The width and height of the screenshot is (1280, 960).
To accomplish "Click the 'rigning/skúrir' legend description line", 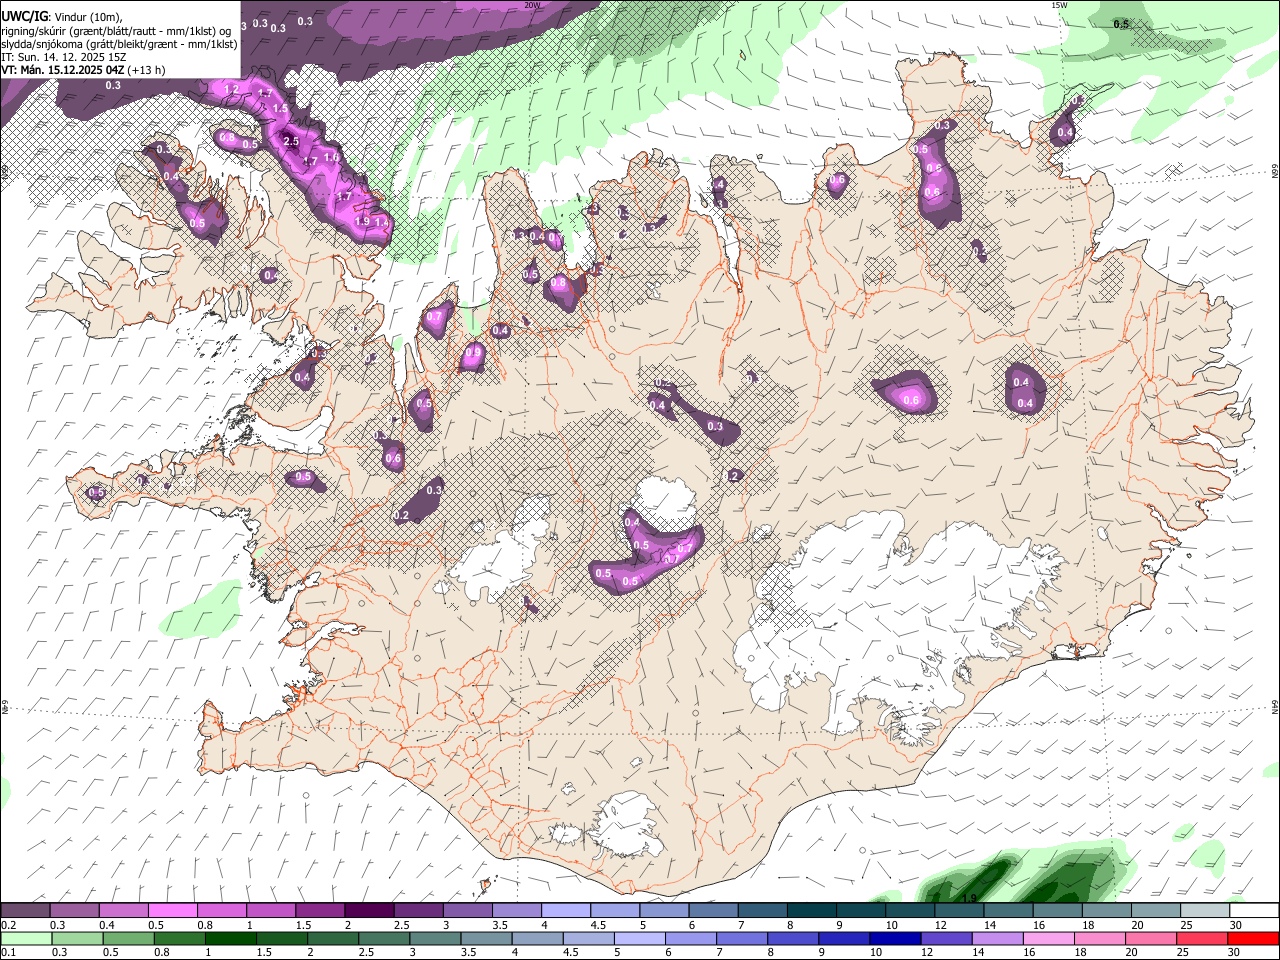I will [x=116, y=30].
